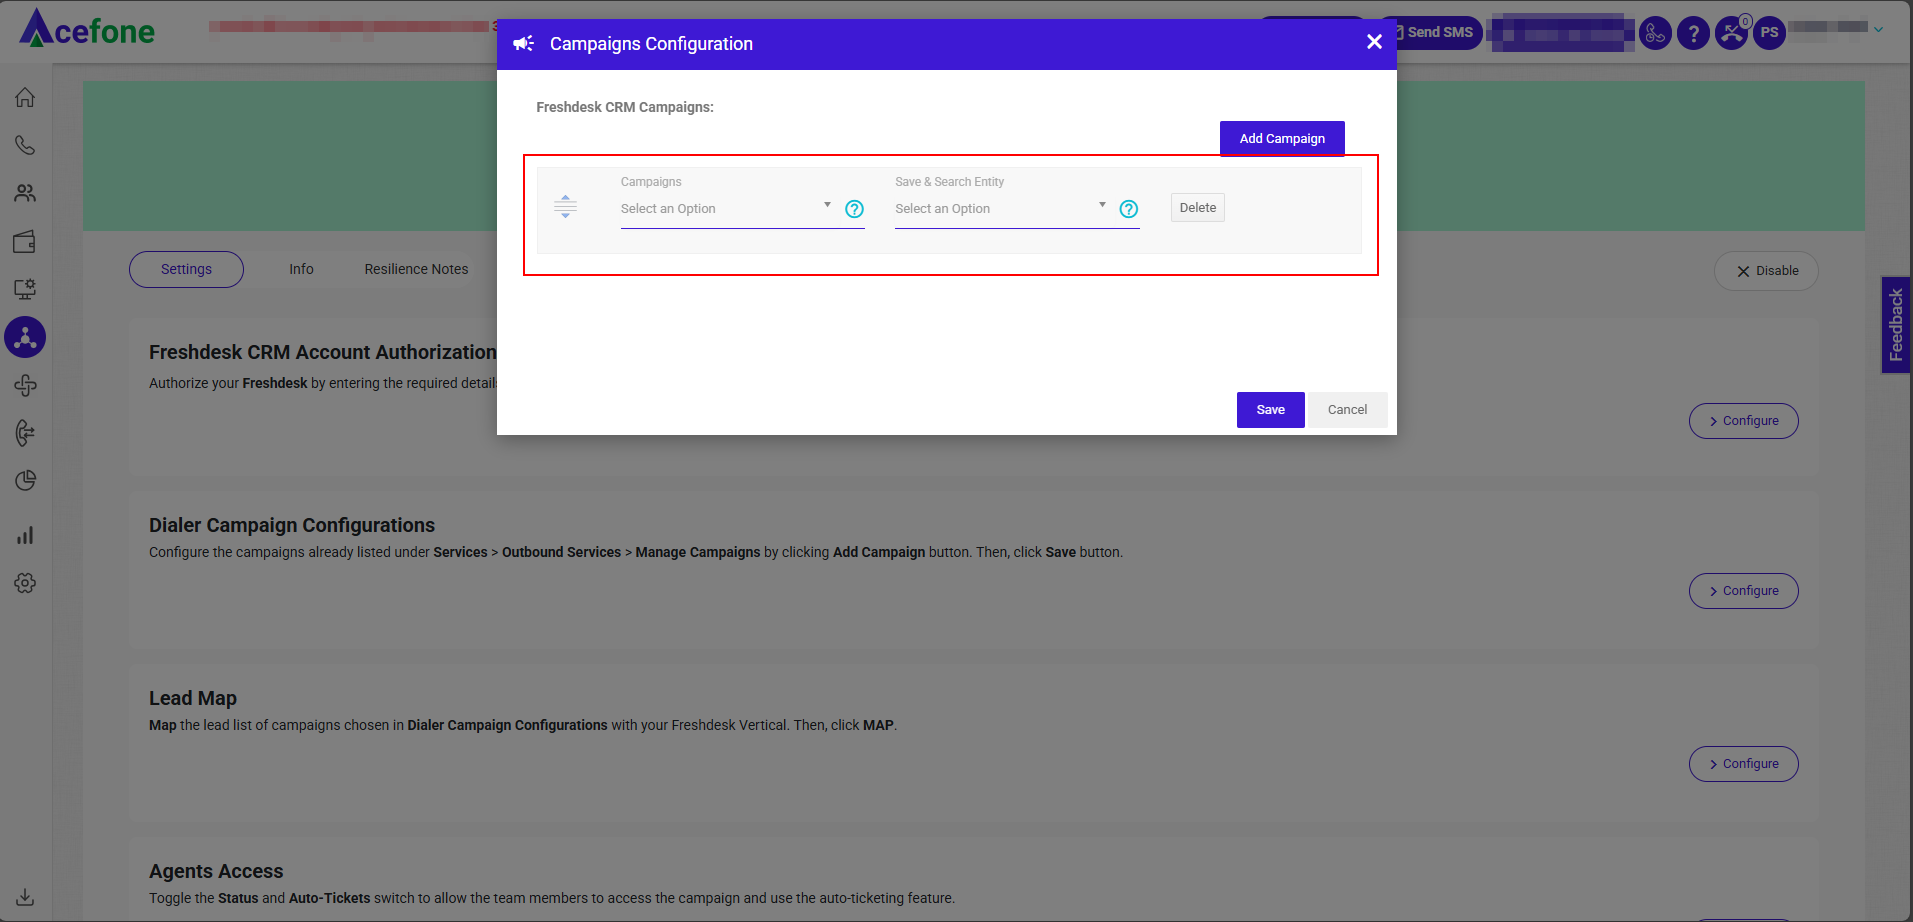This screenshot has width=1913, height=922.
Task: Open the integrations sidebar icon
Action: pos(25,337)
